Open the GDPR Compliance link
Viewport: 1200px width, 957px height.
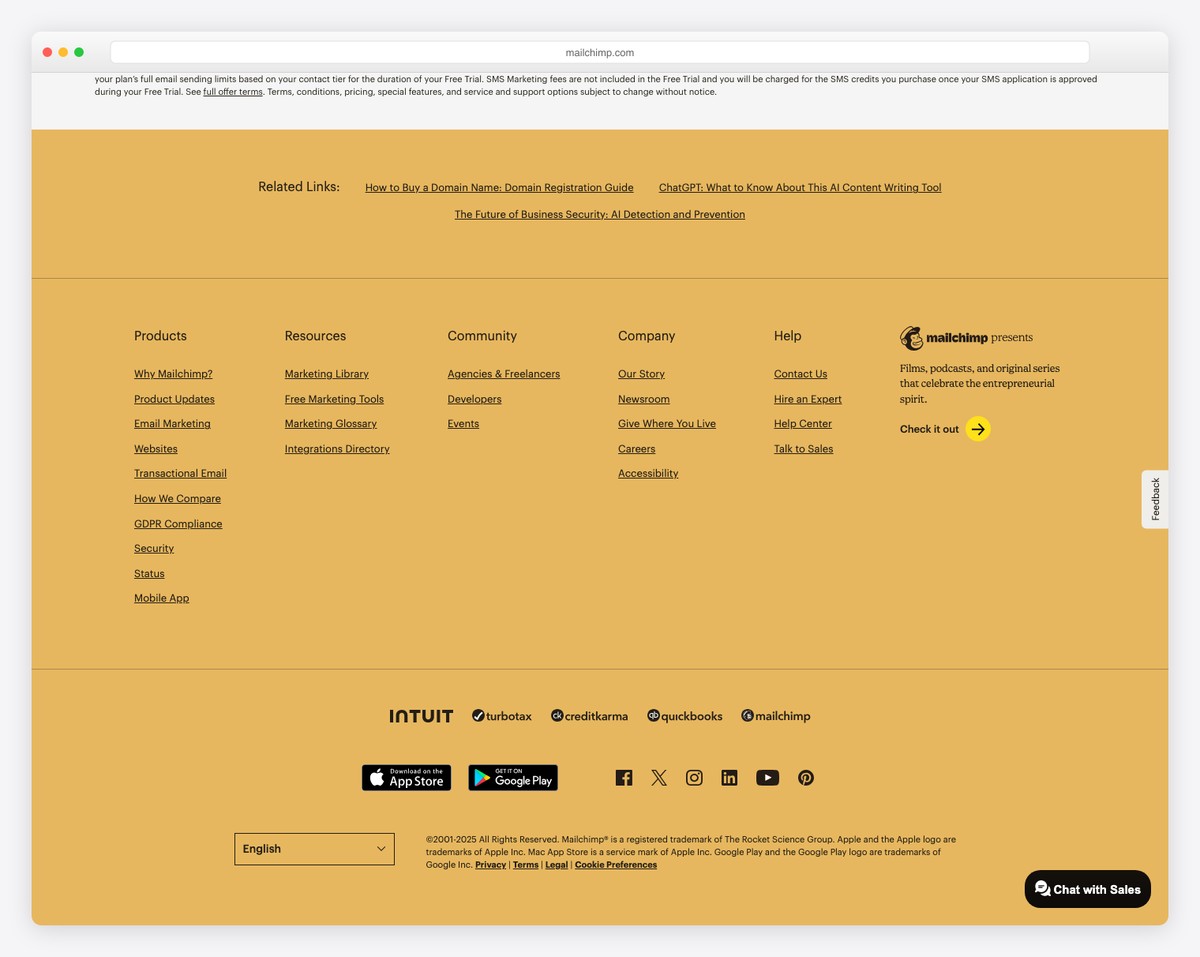(178, 523)
